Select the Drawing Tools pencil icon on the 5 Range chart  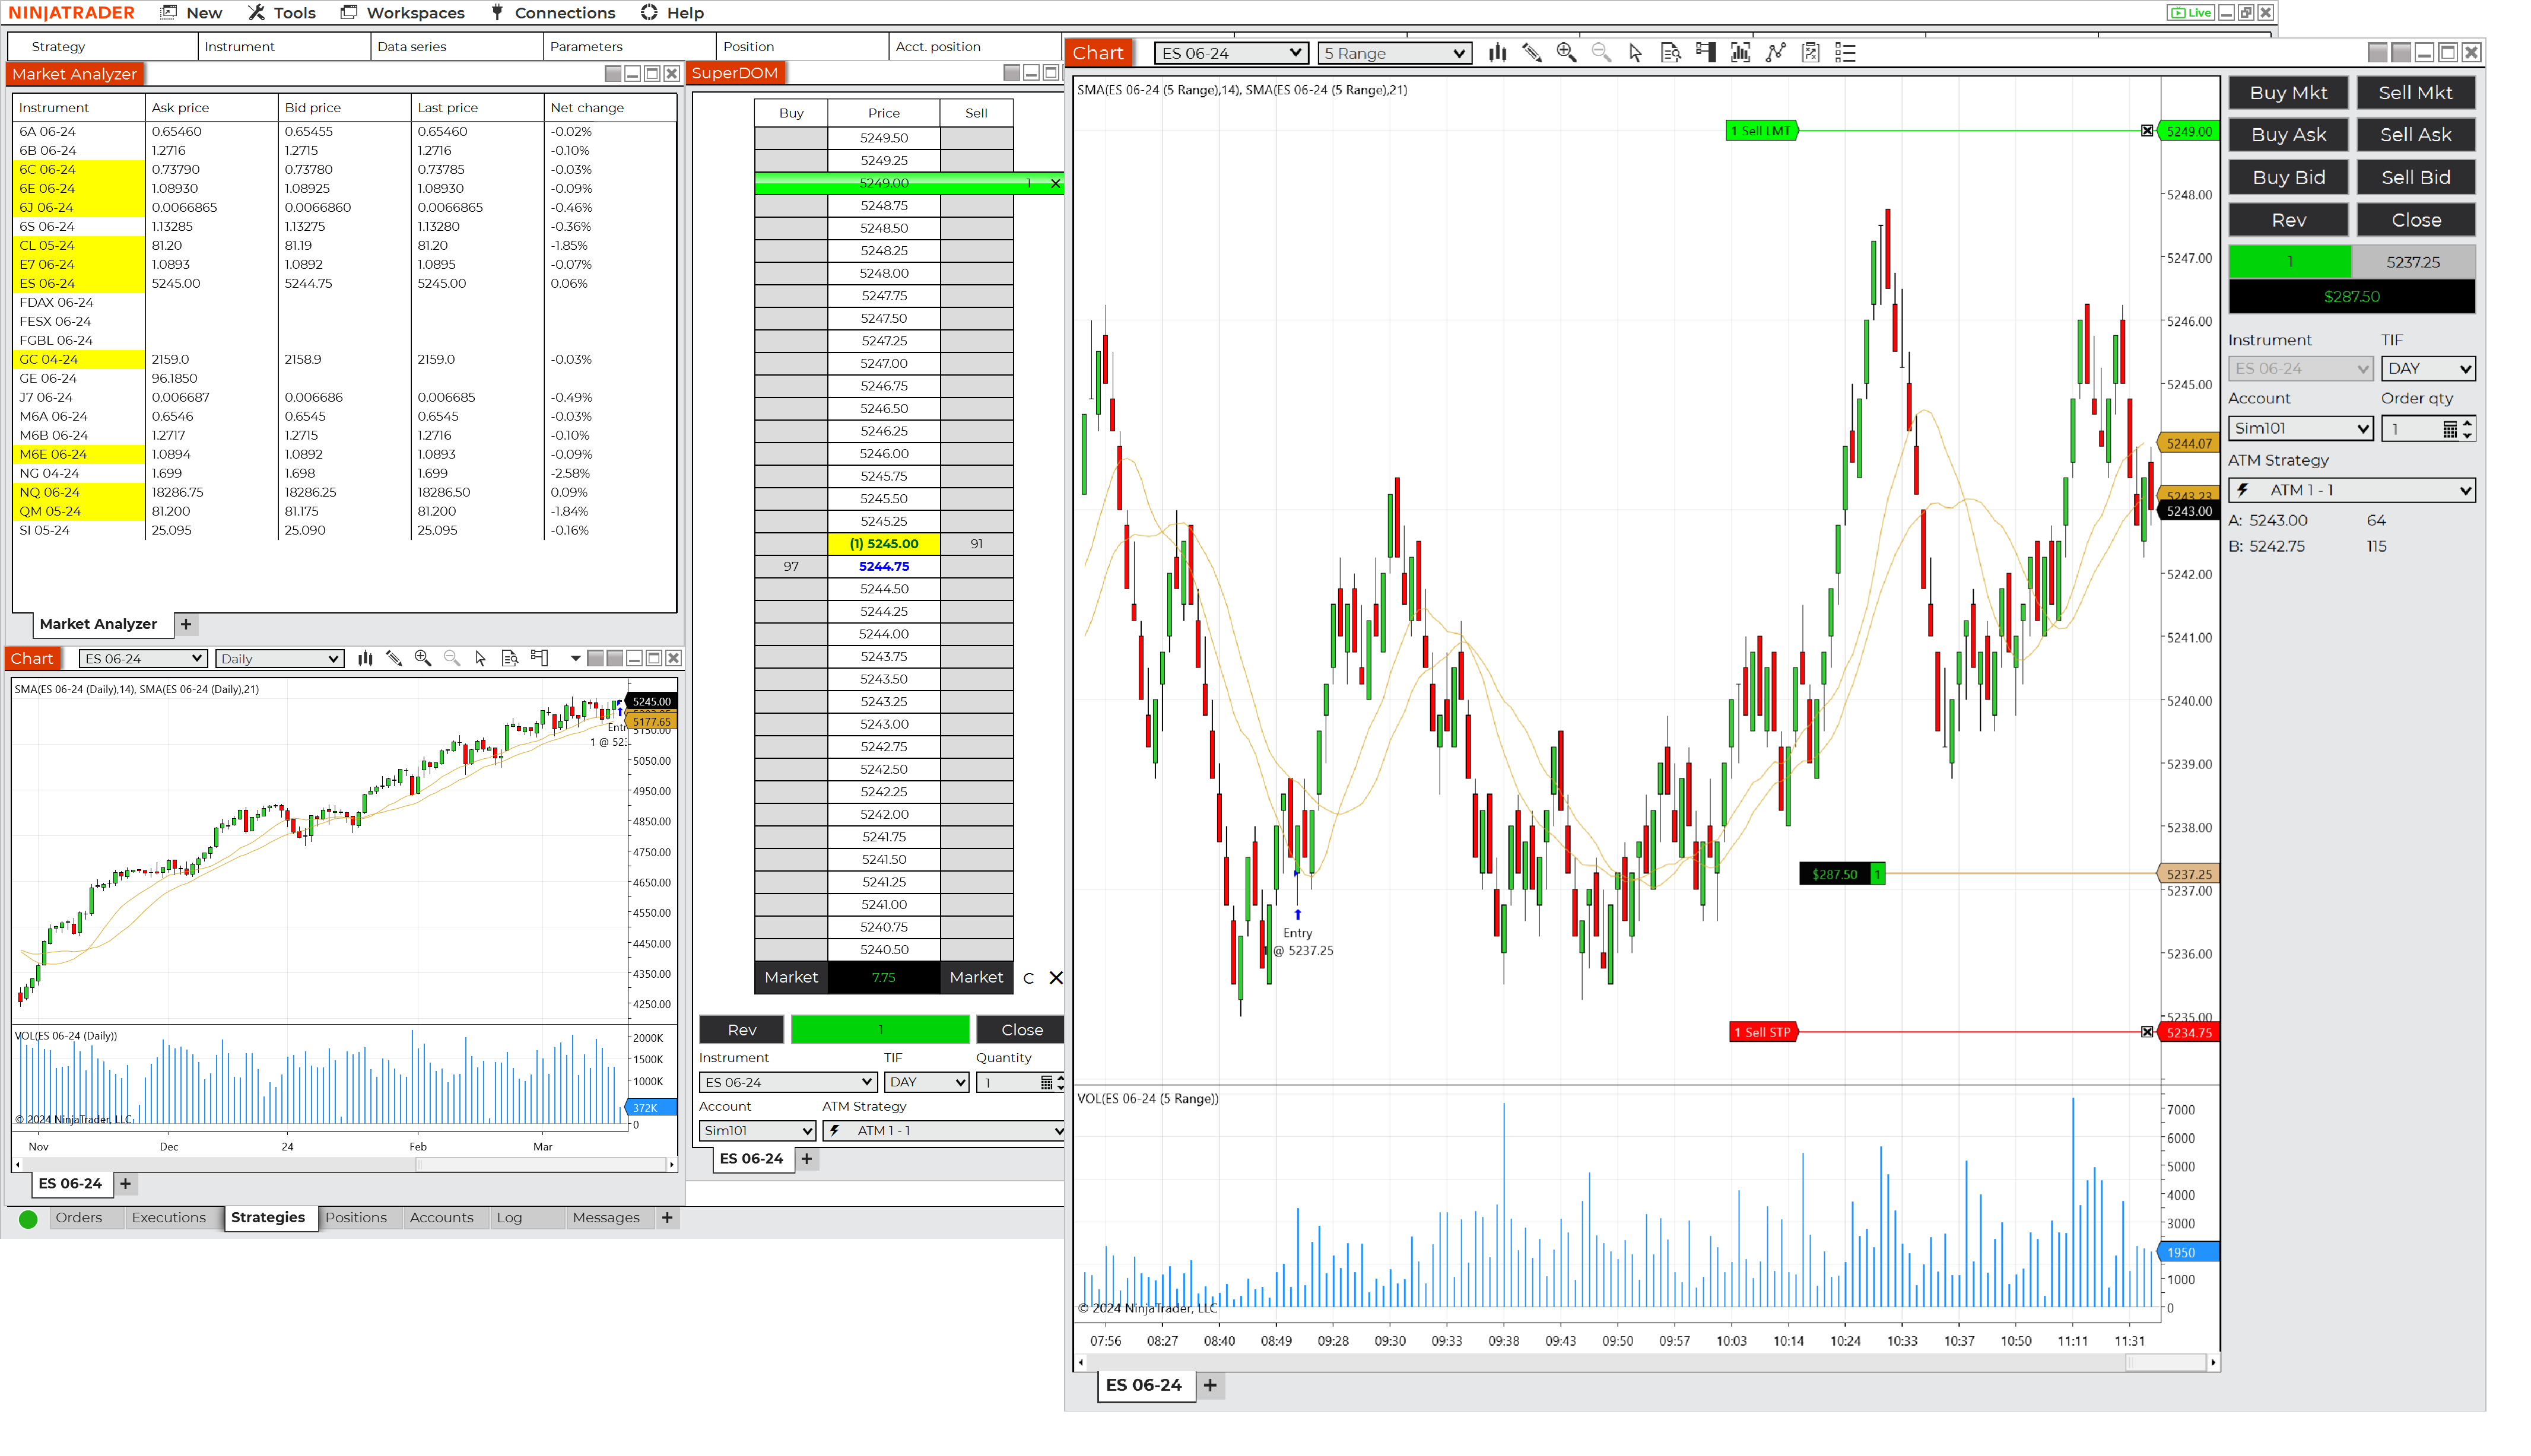1532,53
